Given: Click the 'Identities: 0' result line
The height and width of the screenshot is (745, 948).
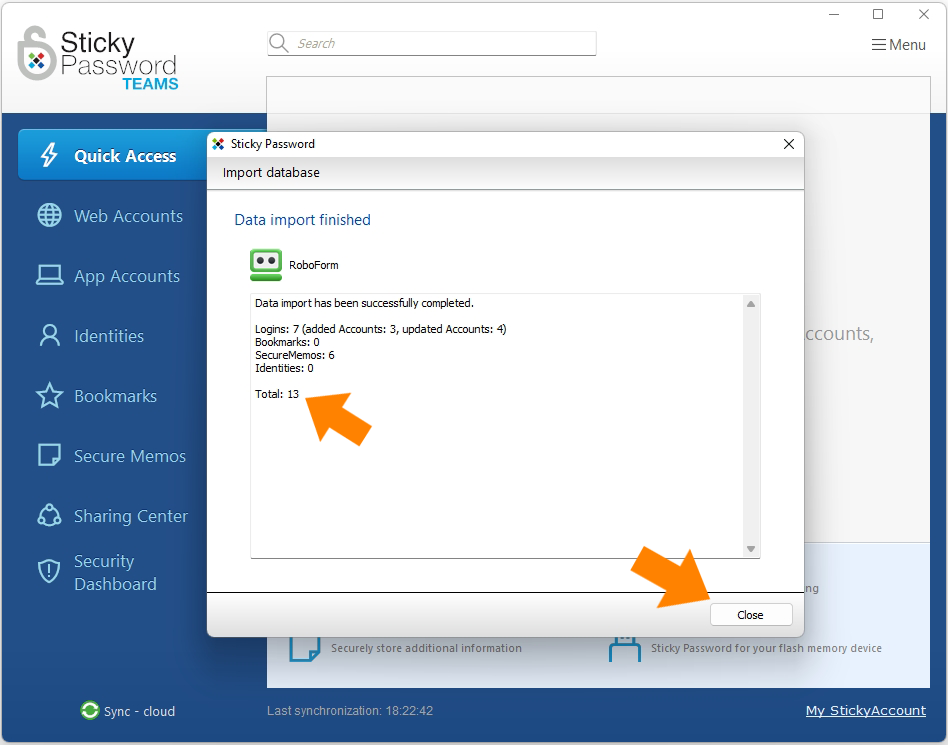Looking at the screenshot, I should (284, 368).
